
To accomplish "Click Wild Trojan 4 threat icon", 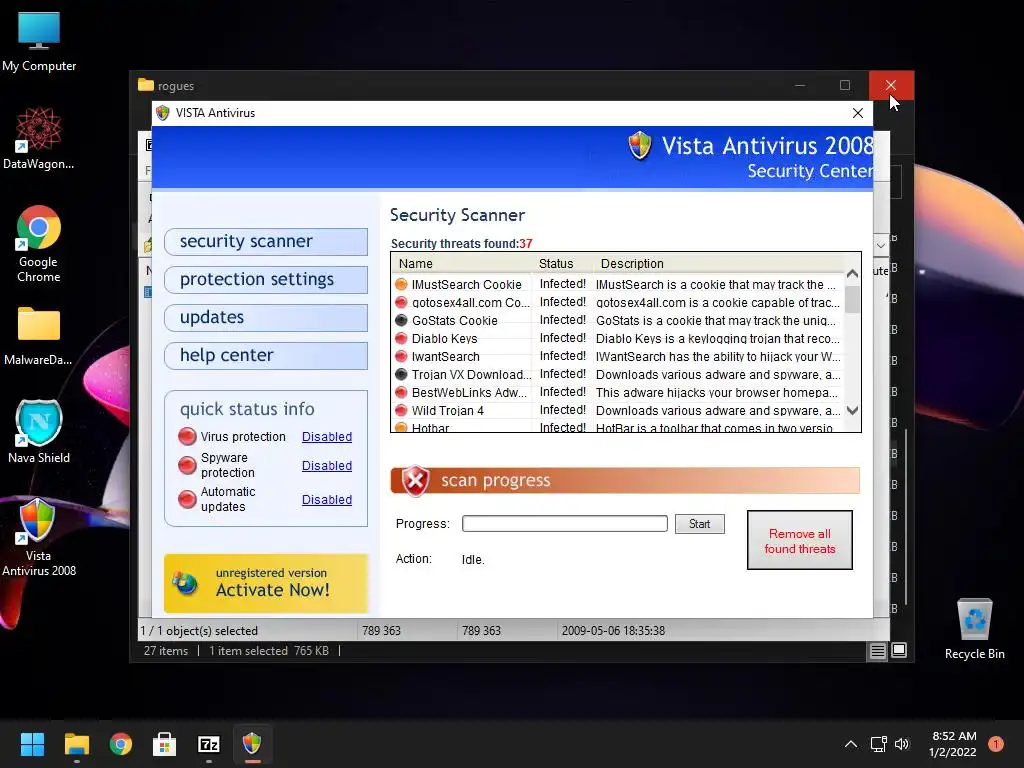I will [x=401, y=410].
